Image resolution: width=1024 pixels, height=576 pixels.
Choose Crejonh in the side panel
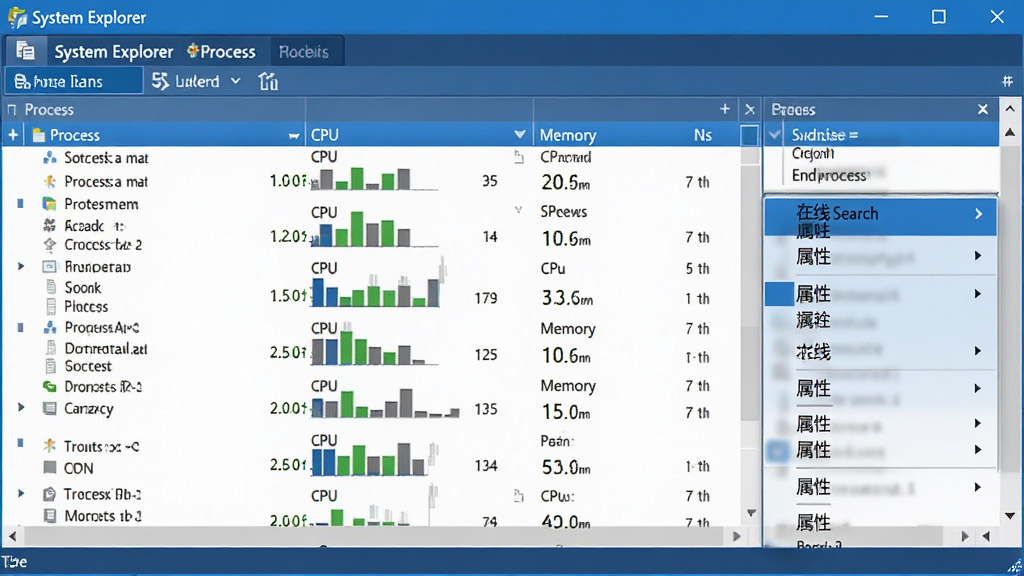click(x=812, y=153)
